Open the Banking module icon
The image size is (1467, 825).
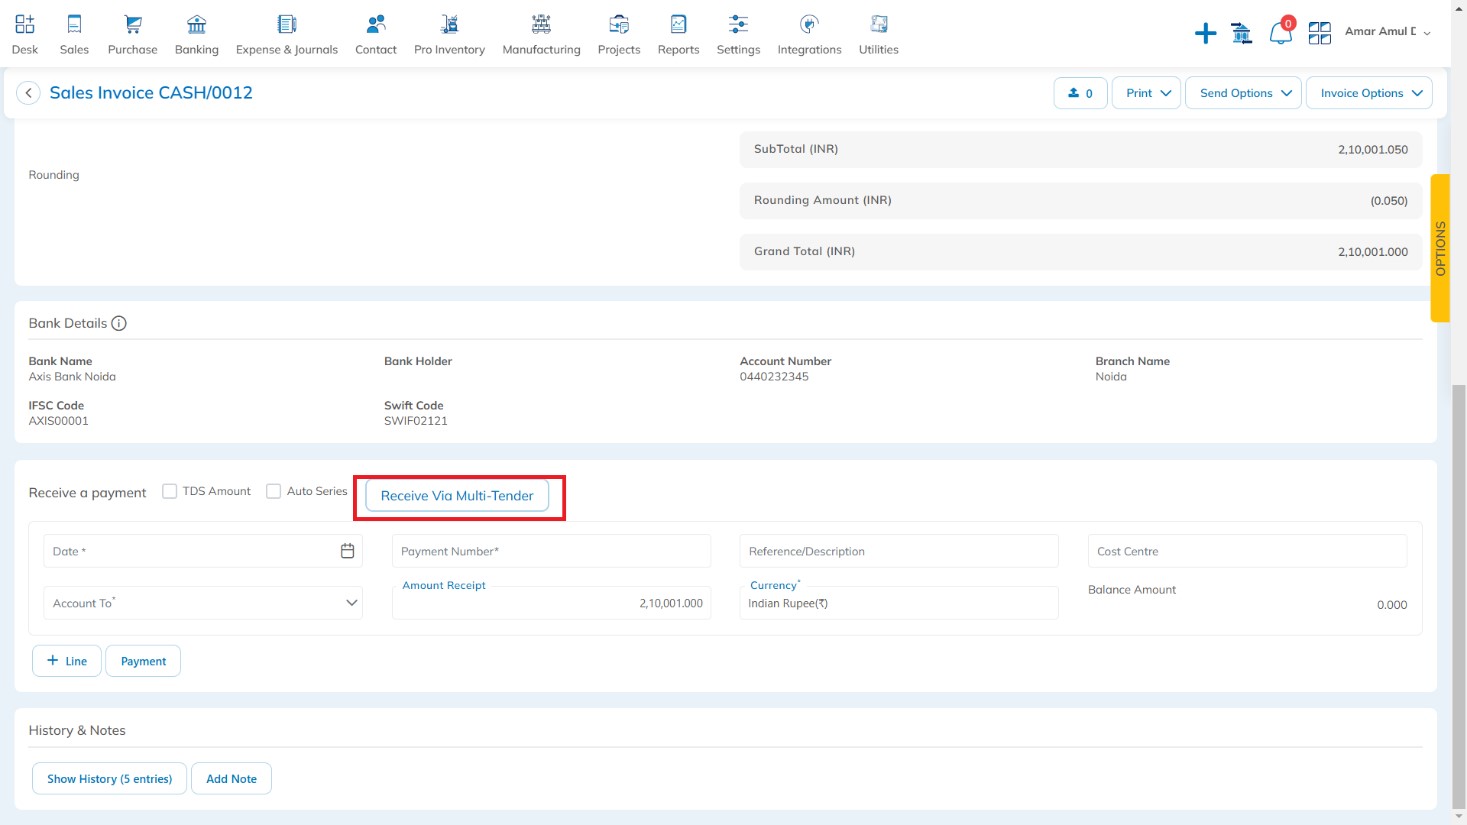pos(197,24)
